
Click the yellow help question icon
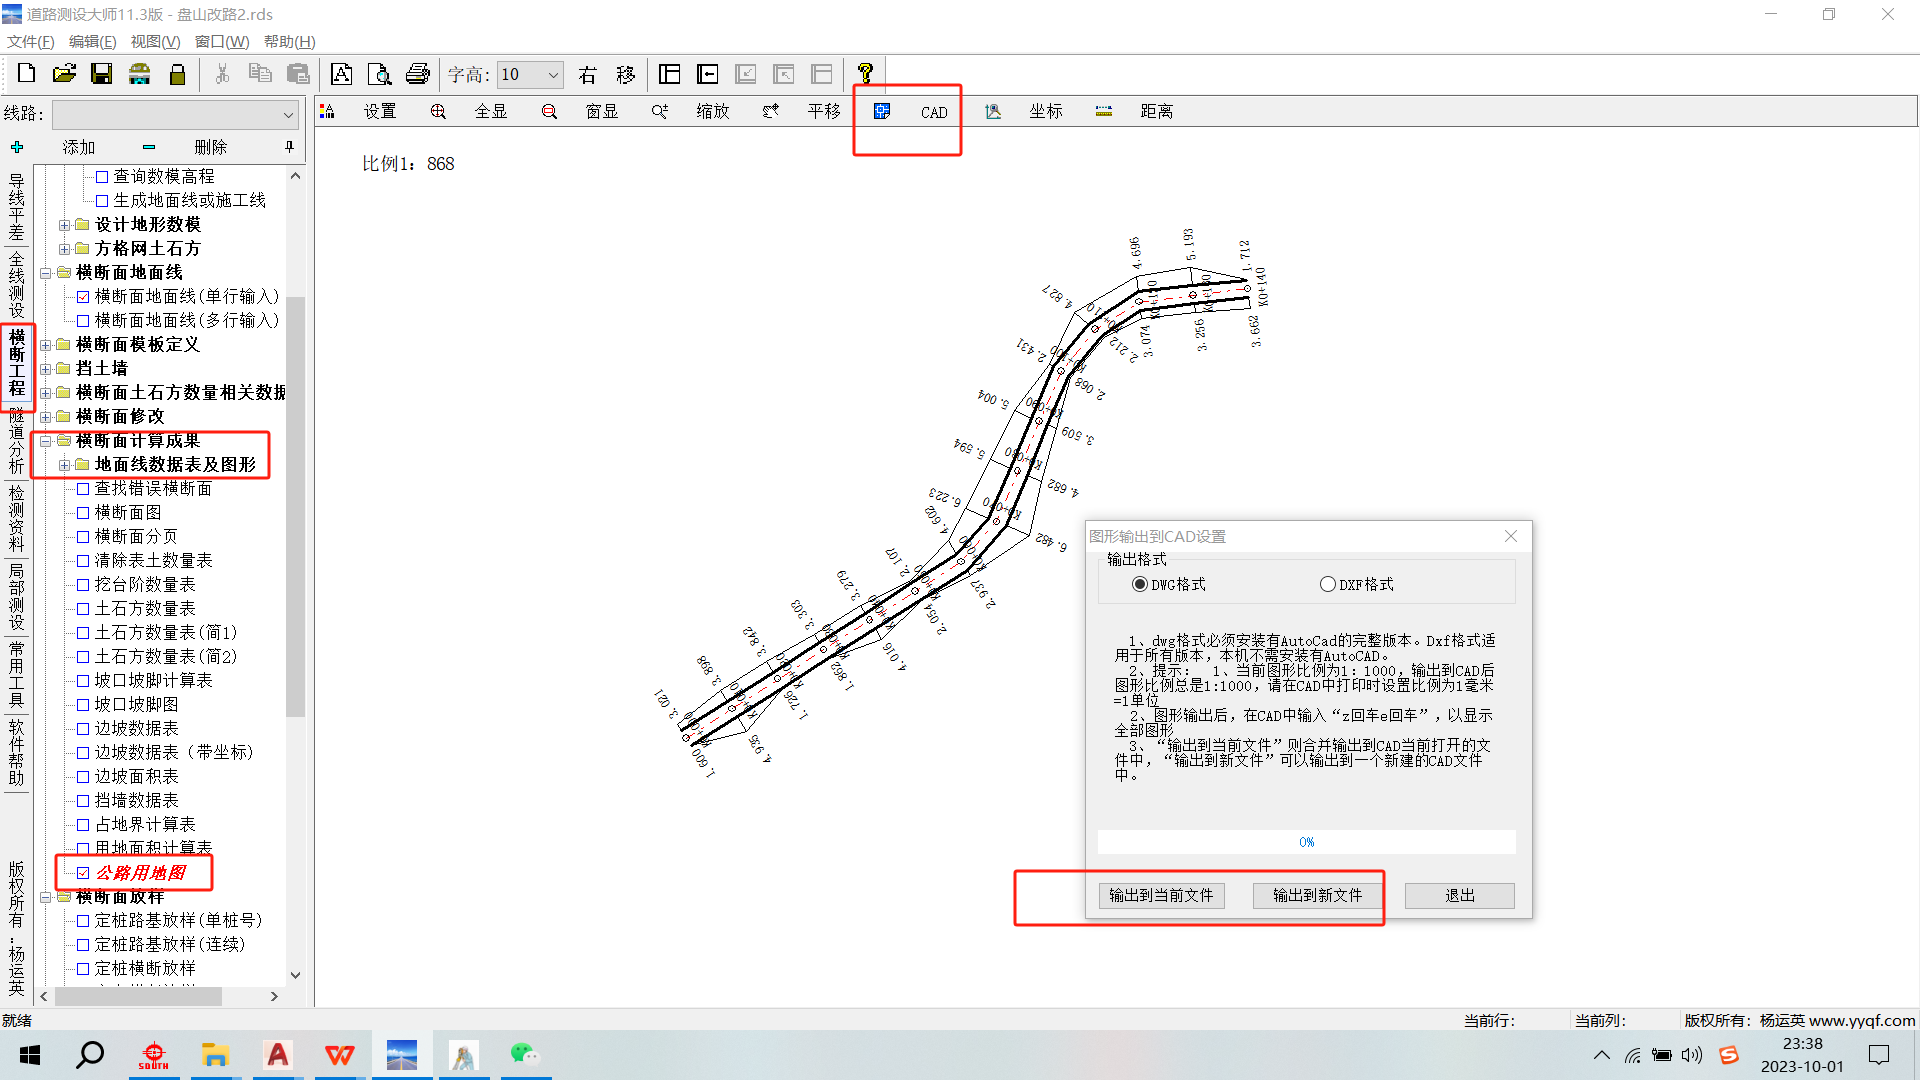pyautogui.click(x=865, y=74)
